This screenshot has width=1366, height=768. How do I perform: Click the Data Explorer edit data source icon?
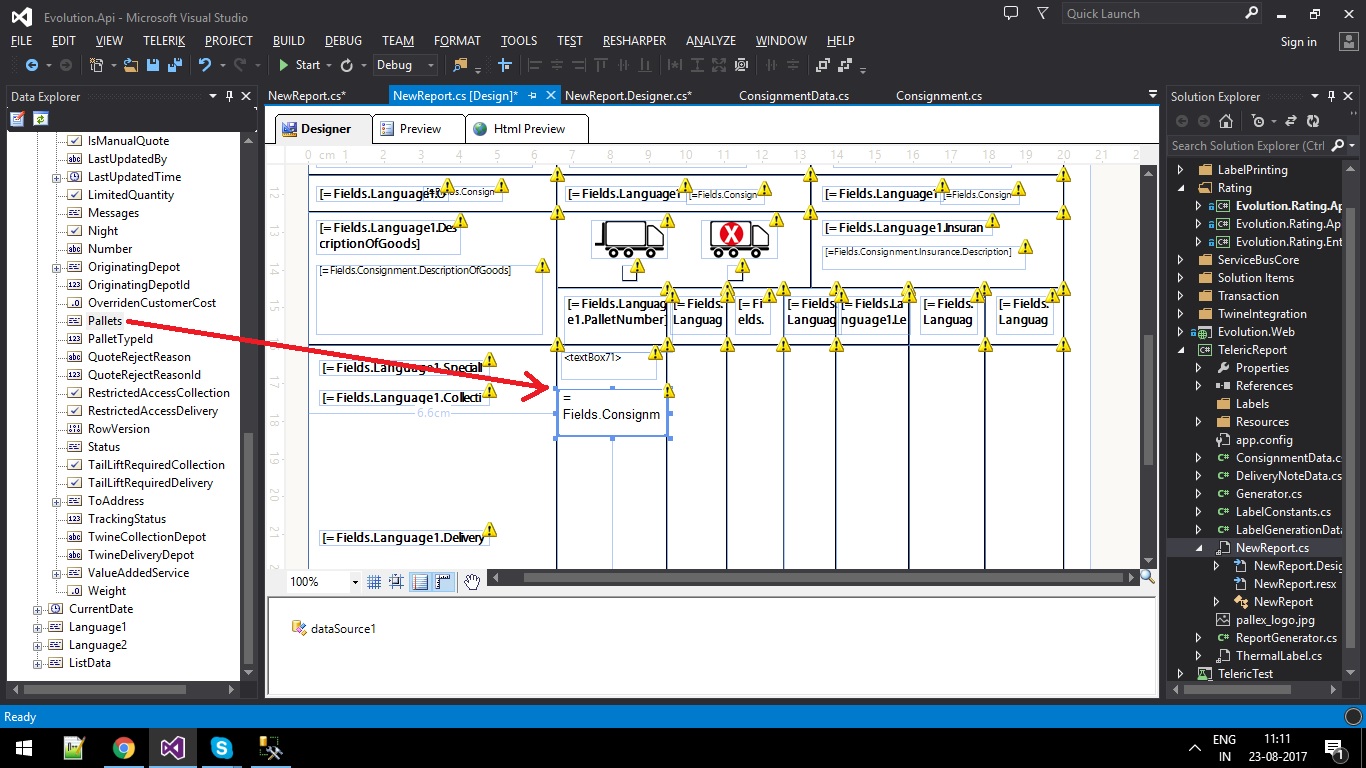point(17,118)
